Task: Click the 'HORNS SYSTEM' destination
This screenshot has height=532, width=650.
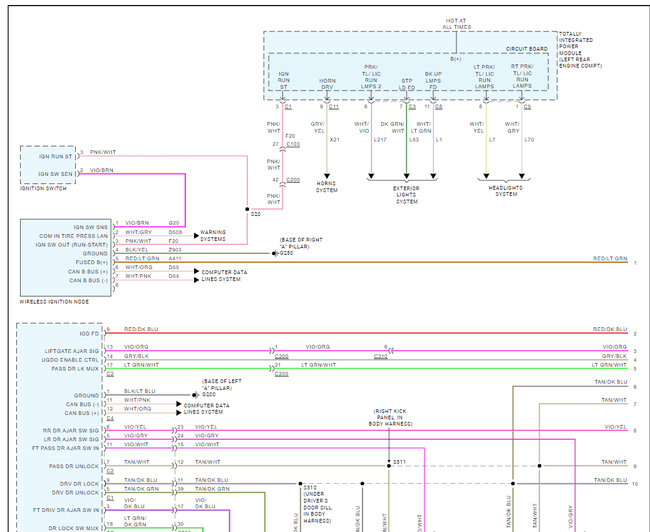Action: pos(327,187)
